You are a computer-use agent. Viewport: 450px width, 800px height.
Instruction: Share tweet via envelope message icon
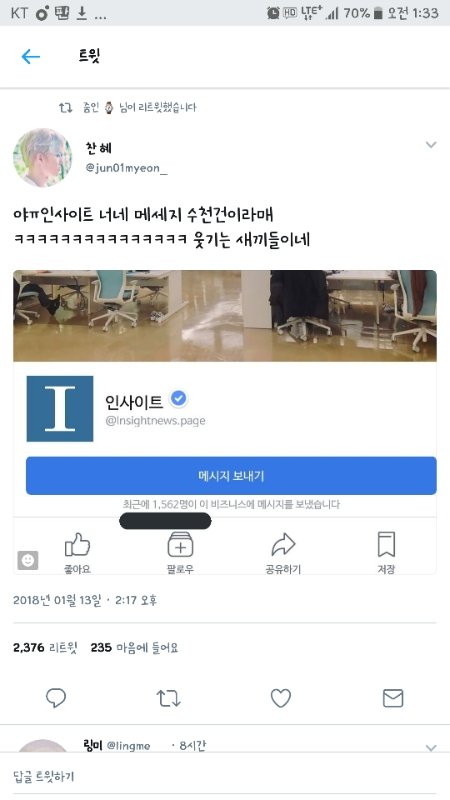[x=393, y=698]
